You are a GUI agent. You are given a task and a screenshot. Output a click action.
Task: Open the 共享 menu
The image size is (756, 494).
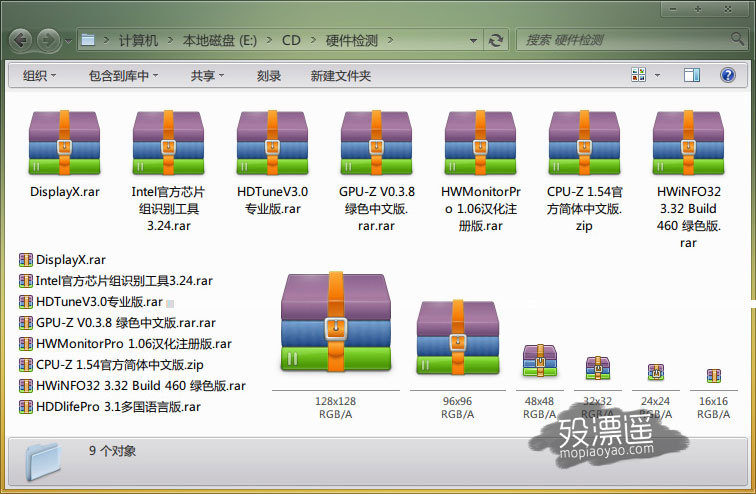[207, 76]
